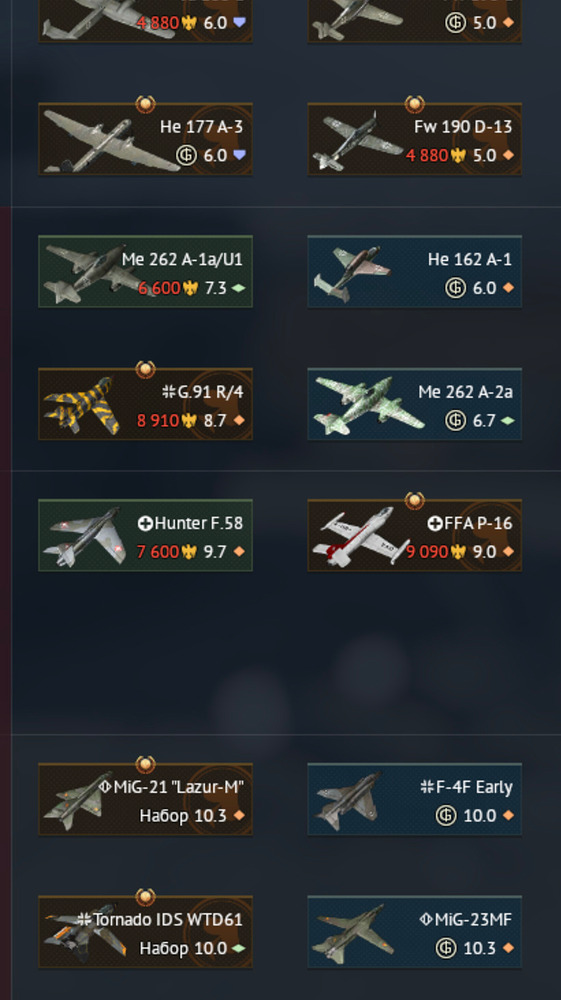Click the orange fighter class icon on Hunter F.58
Image resolution: width=561 pixels, height=1000 pixels.
point(239,552)
